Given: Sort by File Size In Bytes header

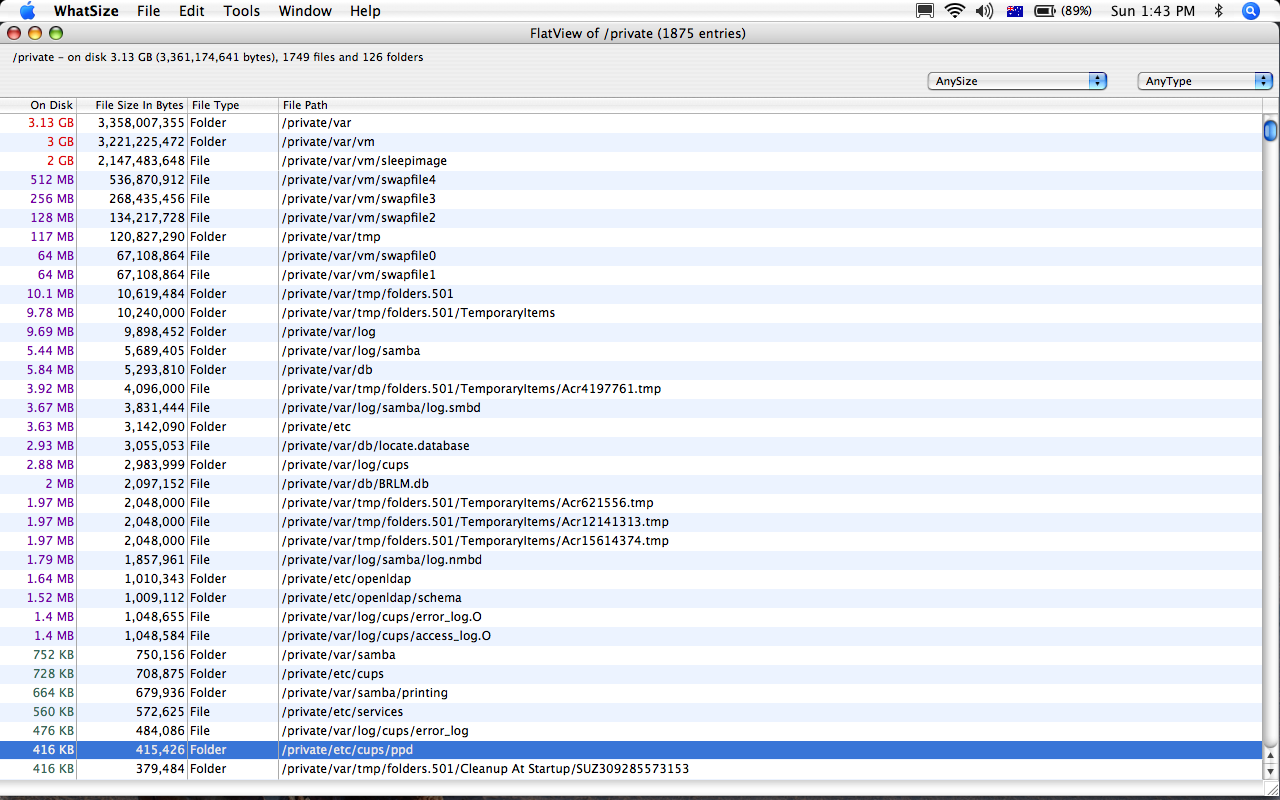Looking at the screenshot, I should 132,105.
